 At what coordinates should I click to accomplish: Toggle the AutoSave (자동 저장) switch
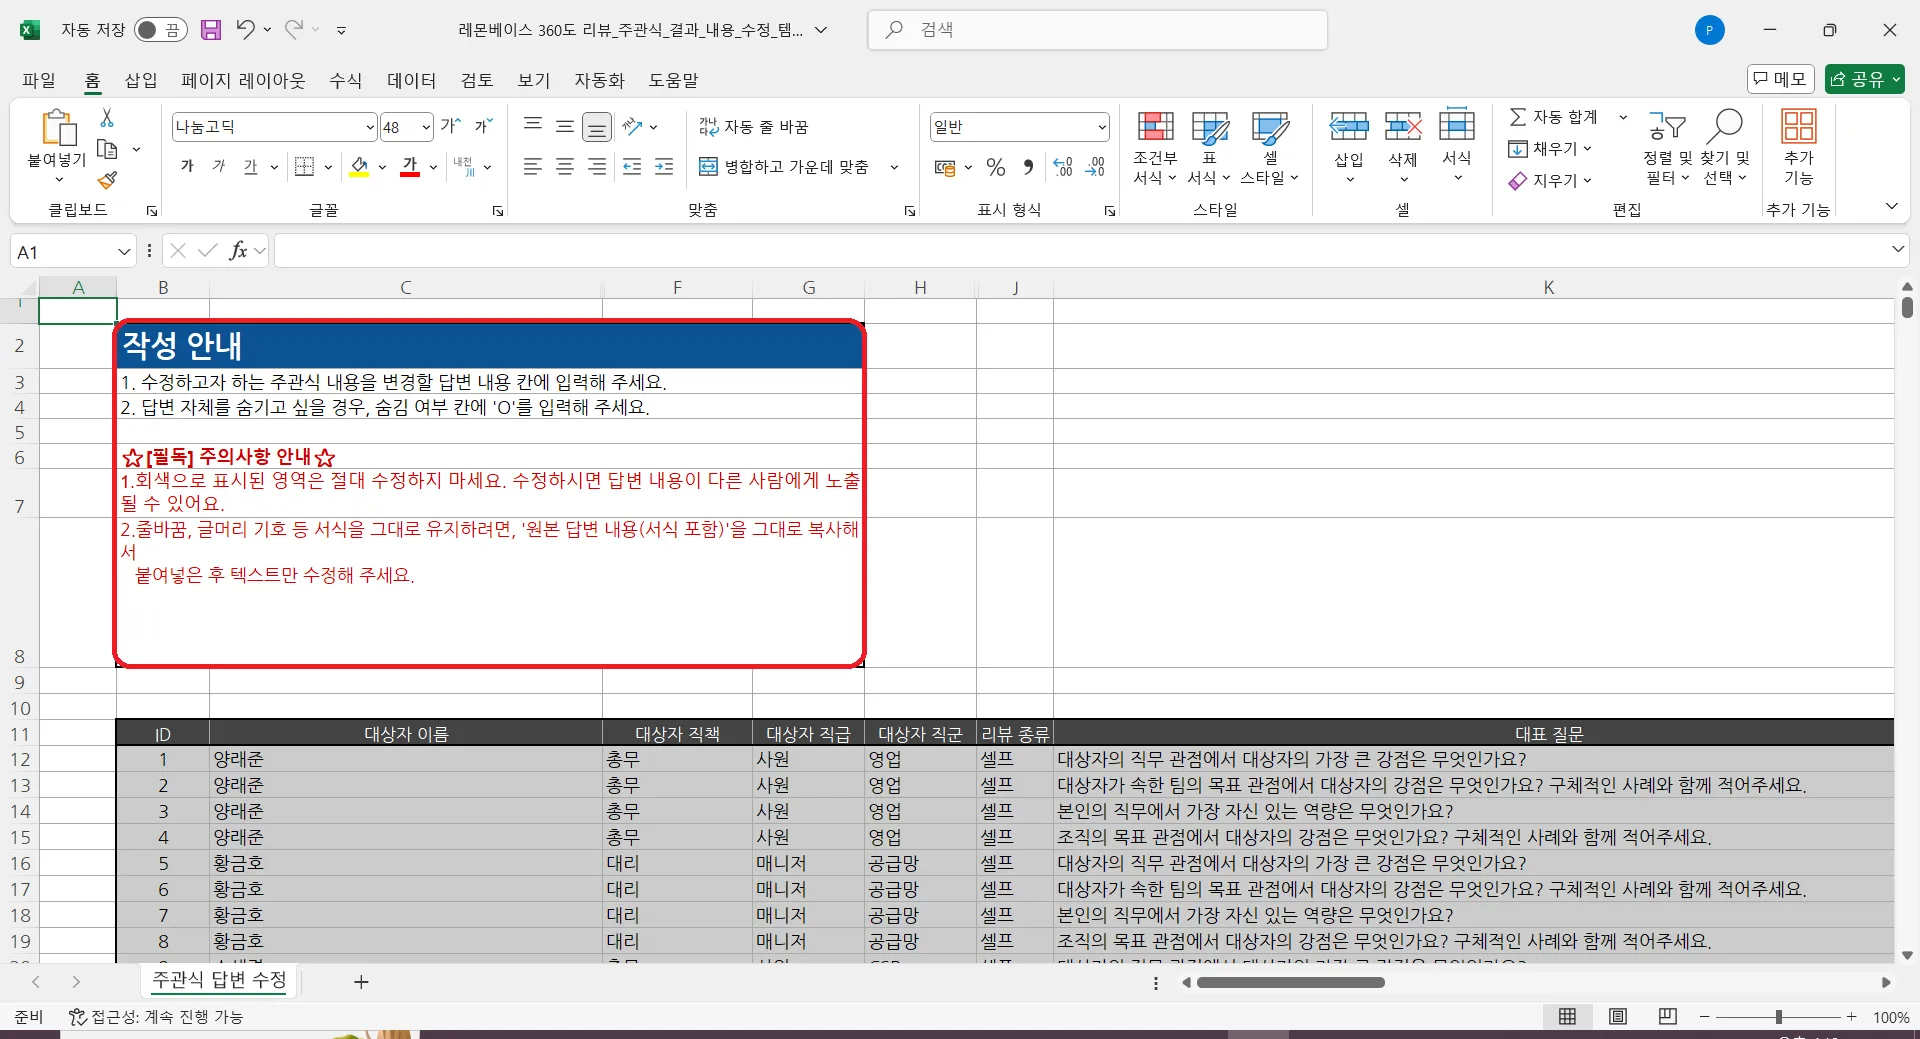click(160, 30)
